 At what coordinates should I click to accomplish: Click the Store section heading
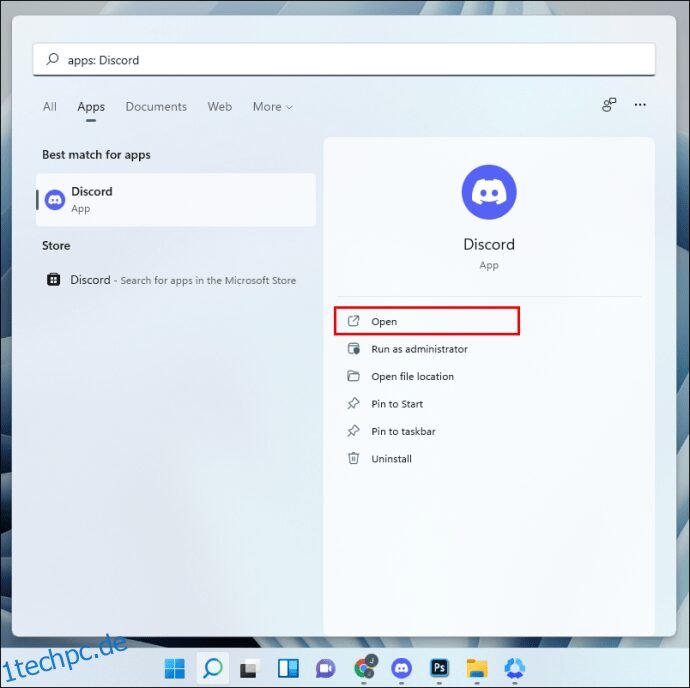(56, 246)
